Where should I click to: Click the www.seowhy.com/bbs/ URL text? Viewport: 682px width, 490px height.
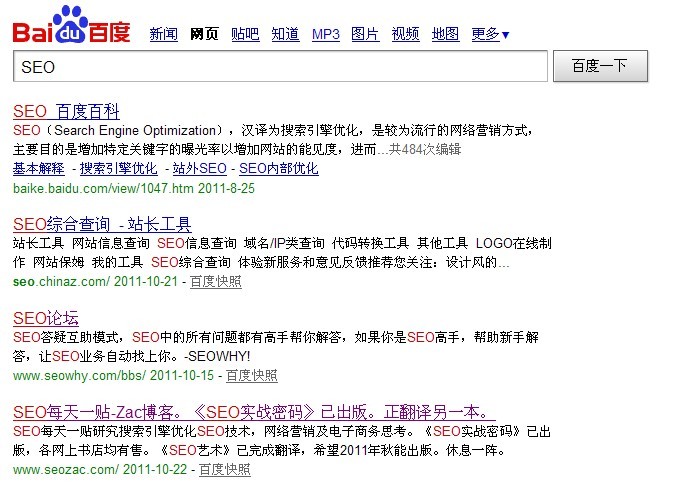pos(79,376)
